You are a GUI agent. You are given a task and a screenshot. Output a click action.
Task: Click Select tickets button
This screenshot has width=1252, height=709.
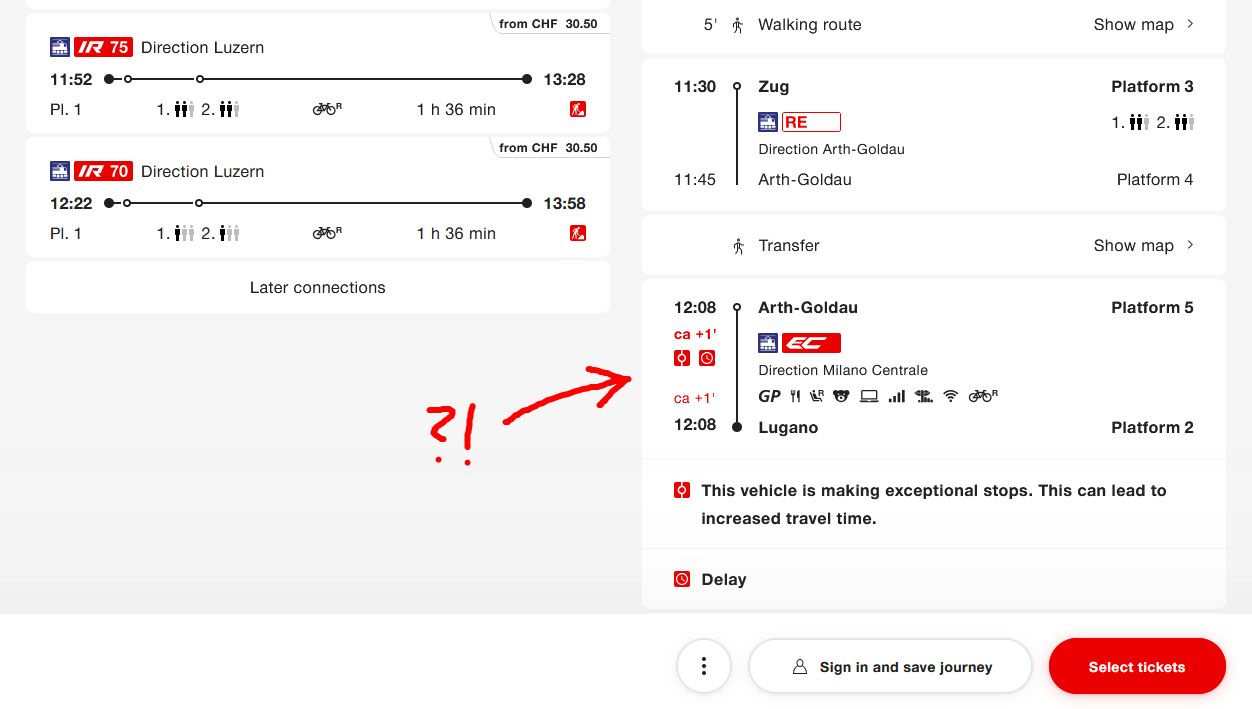point(1137,667)
